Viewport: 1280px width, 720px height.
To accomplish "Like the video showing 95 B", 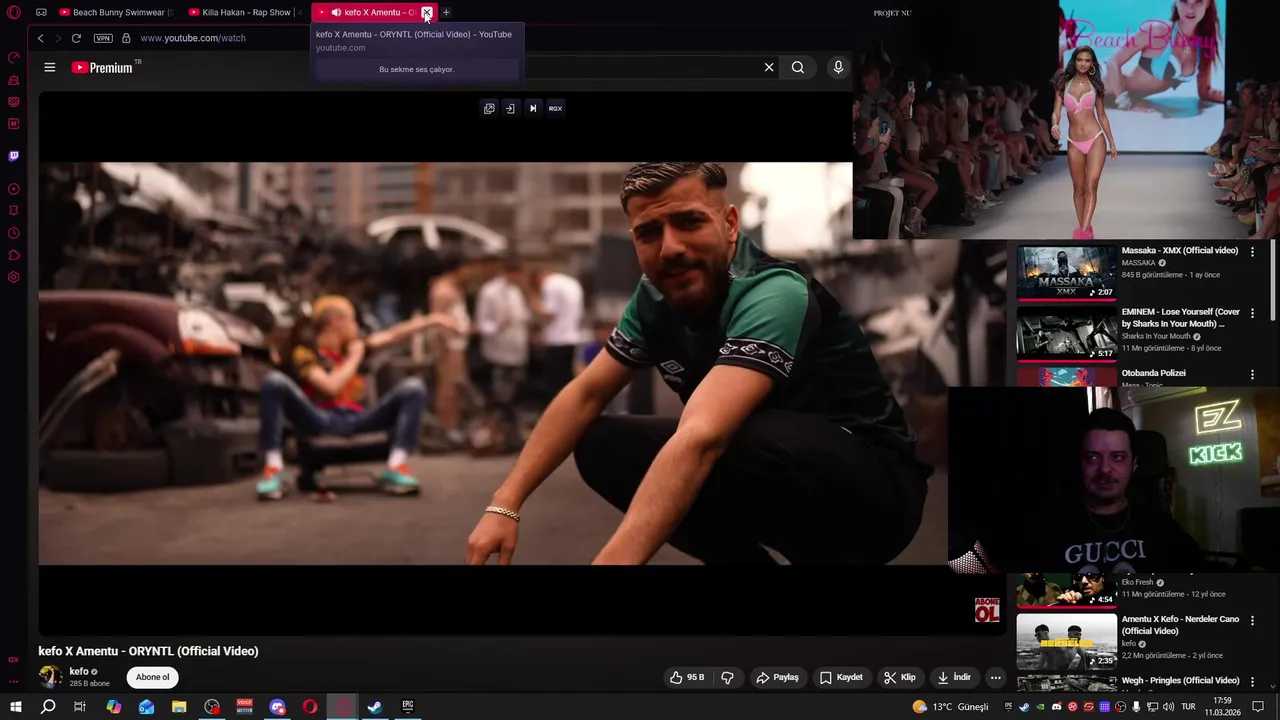I will point(687,677).
